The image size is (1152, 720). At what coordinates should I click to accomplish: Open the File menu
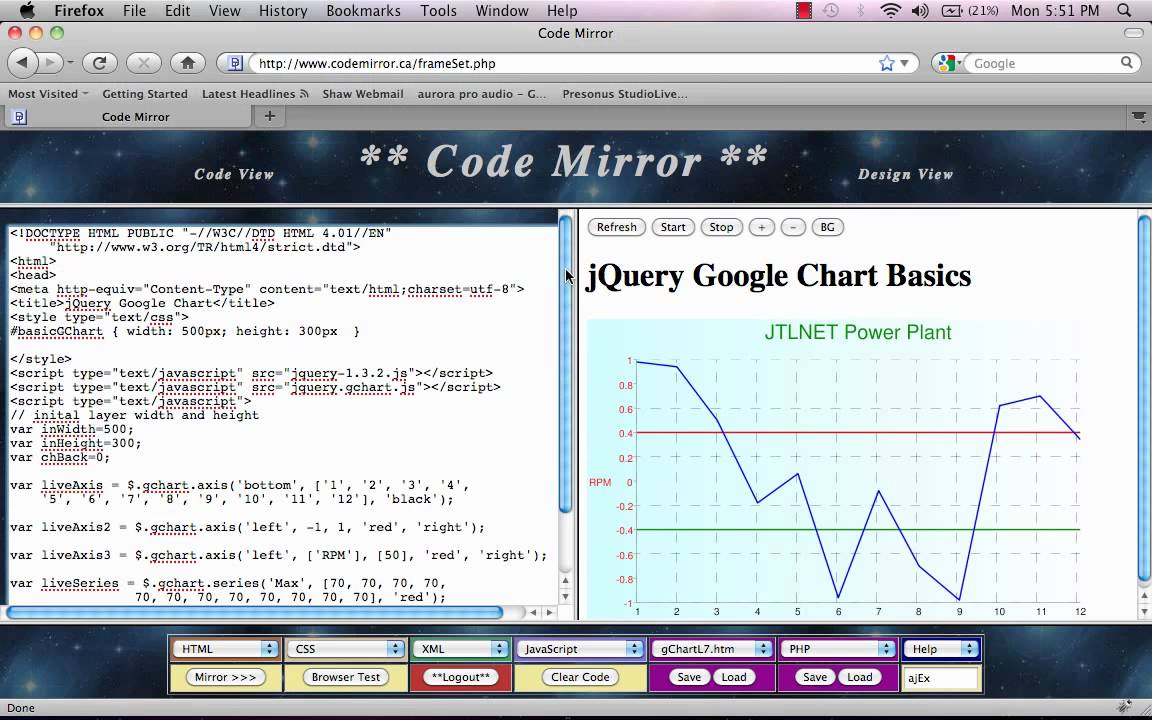coord(134,10)
